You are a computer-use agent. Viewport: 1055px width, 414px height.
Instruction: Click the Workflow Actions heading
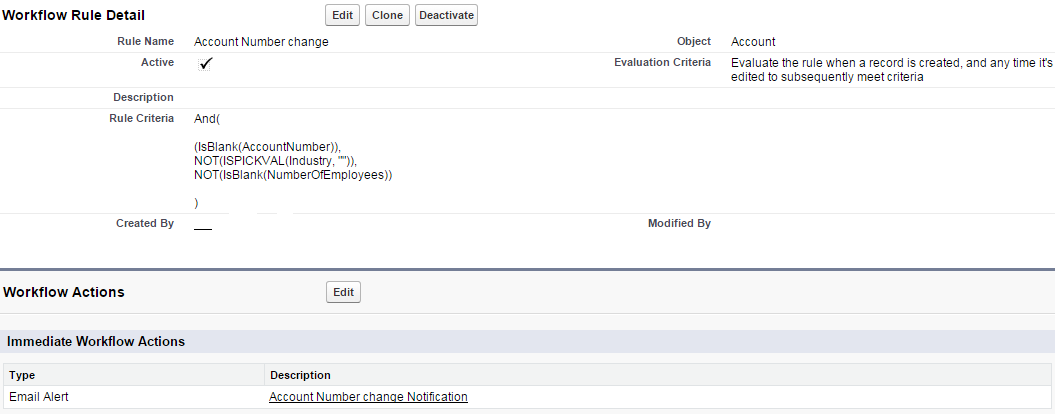(x=63, y=292)
